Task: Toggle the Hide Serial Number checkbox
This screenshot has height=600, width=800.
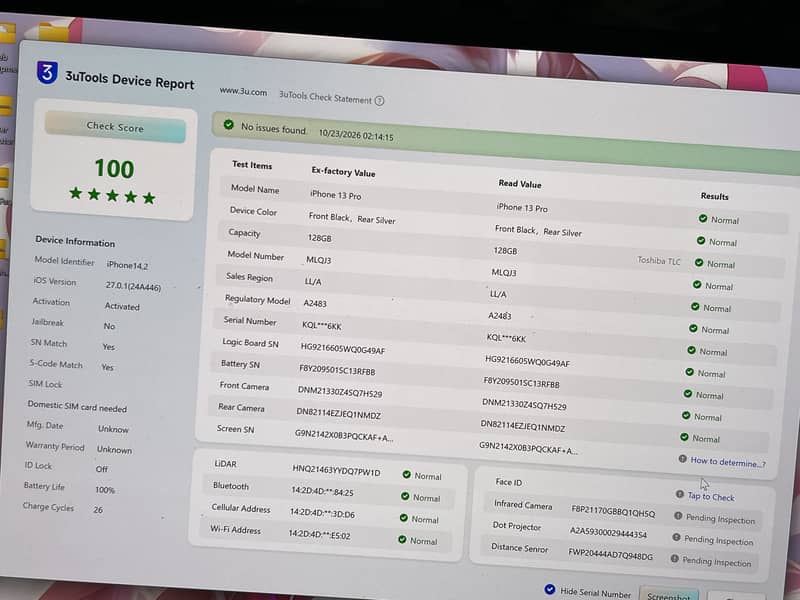Action: tap(549, 589)
